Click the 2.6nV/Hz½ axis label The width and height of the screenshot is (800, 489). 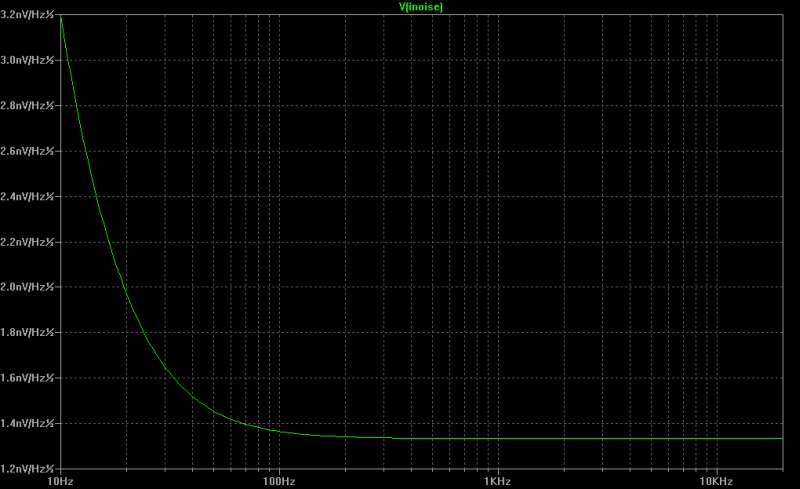27,151
